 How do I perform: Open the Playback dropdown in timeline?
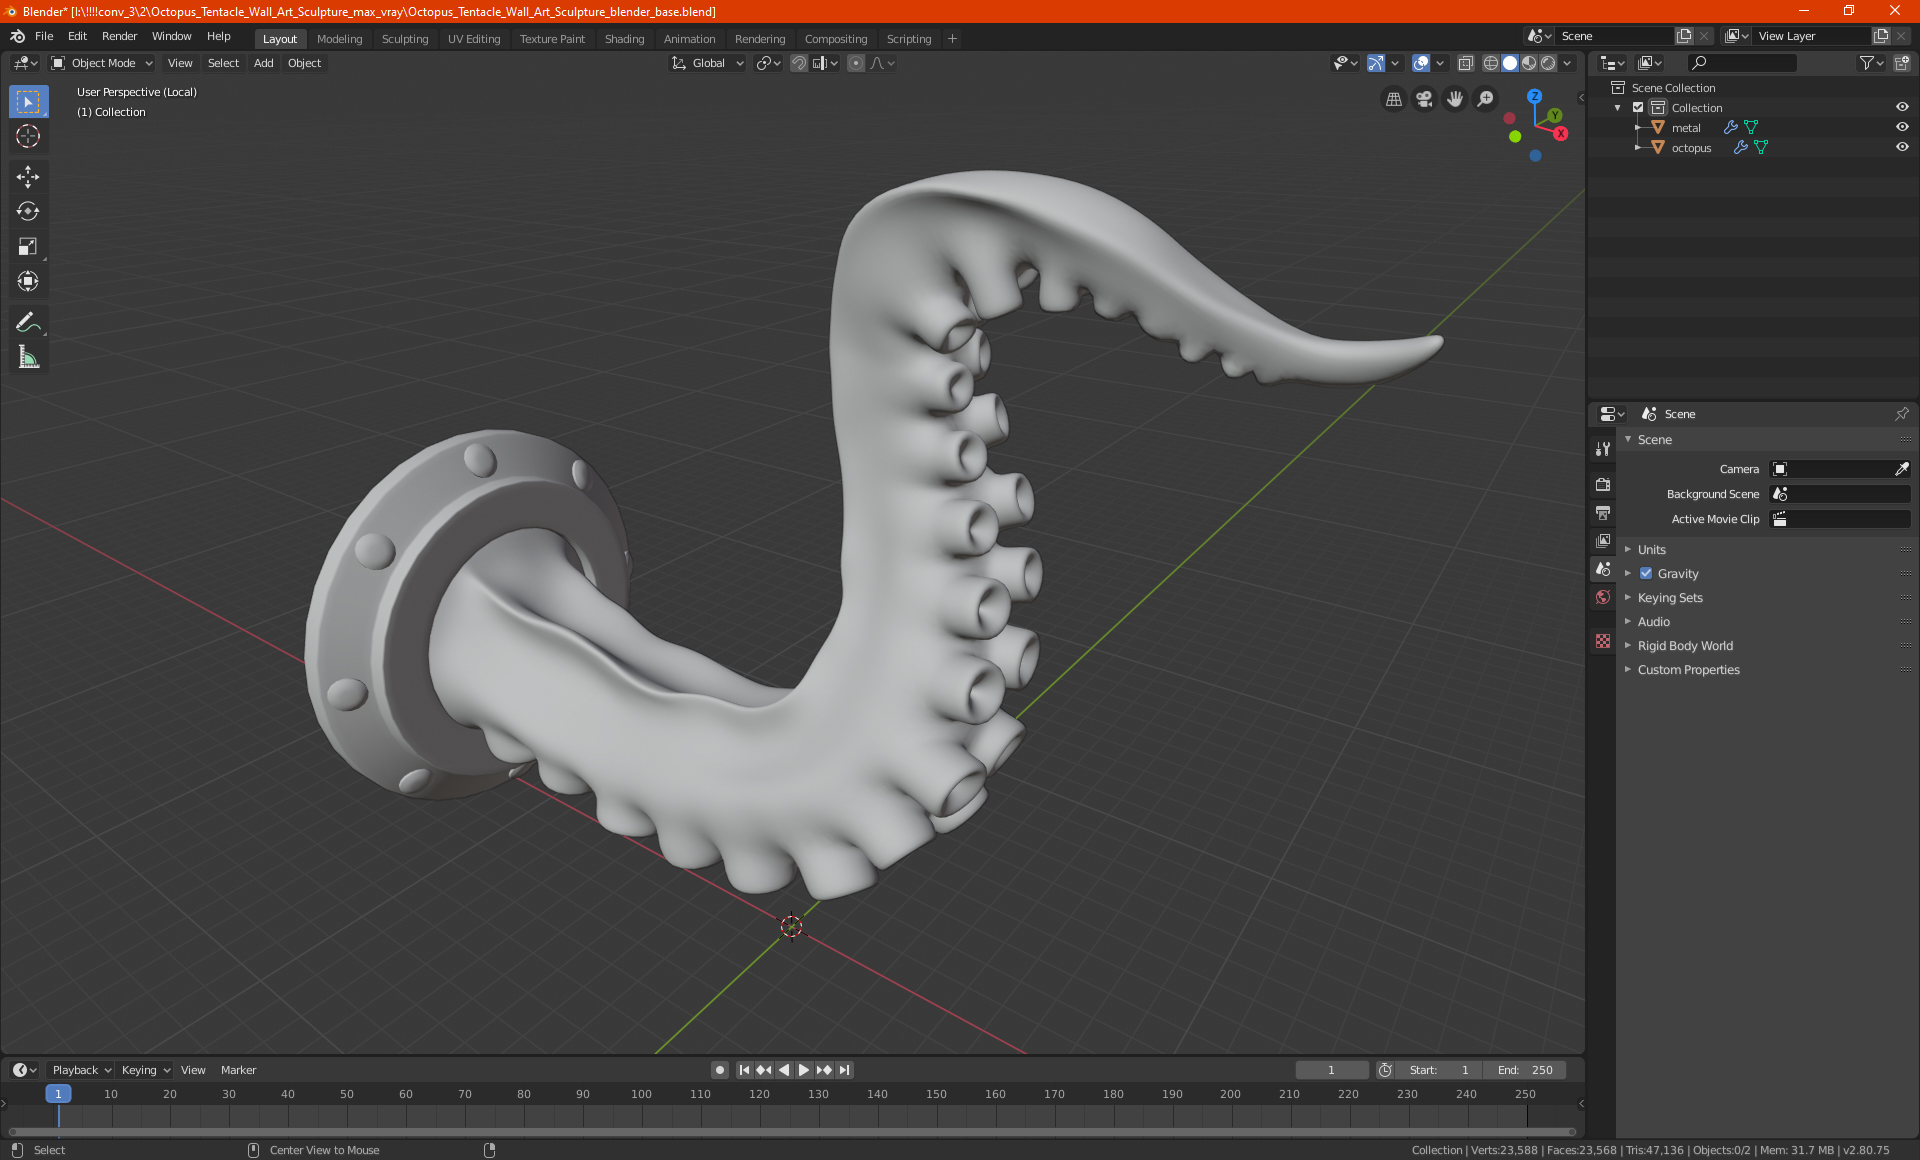(x=81, y=1070)
